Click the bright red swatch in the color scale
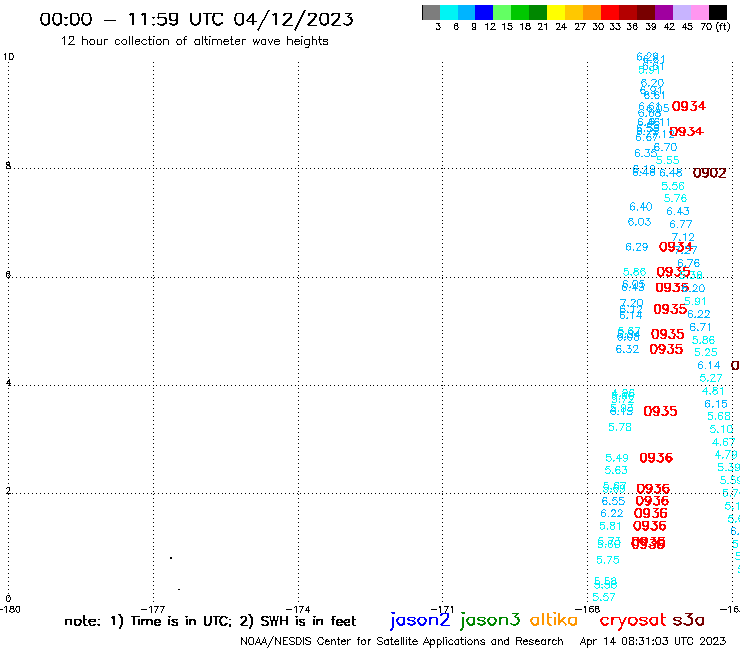The width and height of the screenshot is (740, 650). coord(610,12)
